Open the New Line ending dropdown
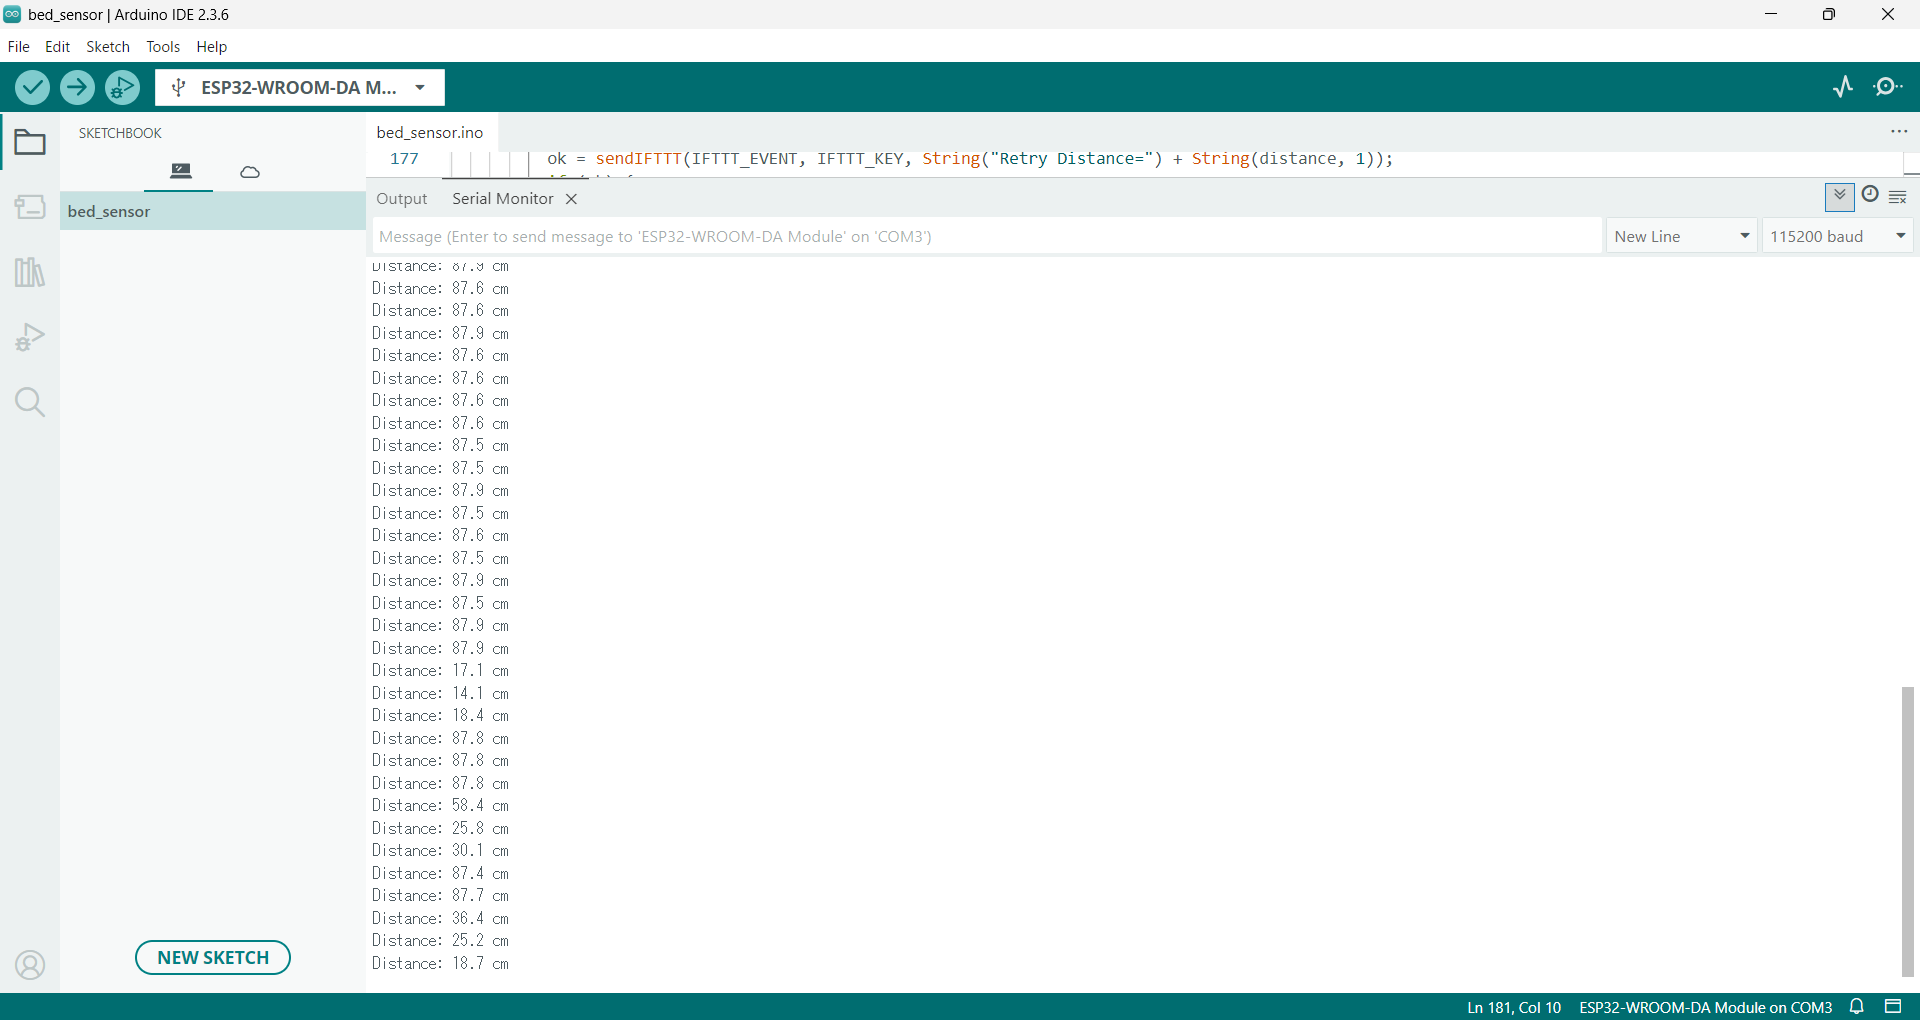 click(x=1682, y=237)
